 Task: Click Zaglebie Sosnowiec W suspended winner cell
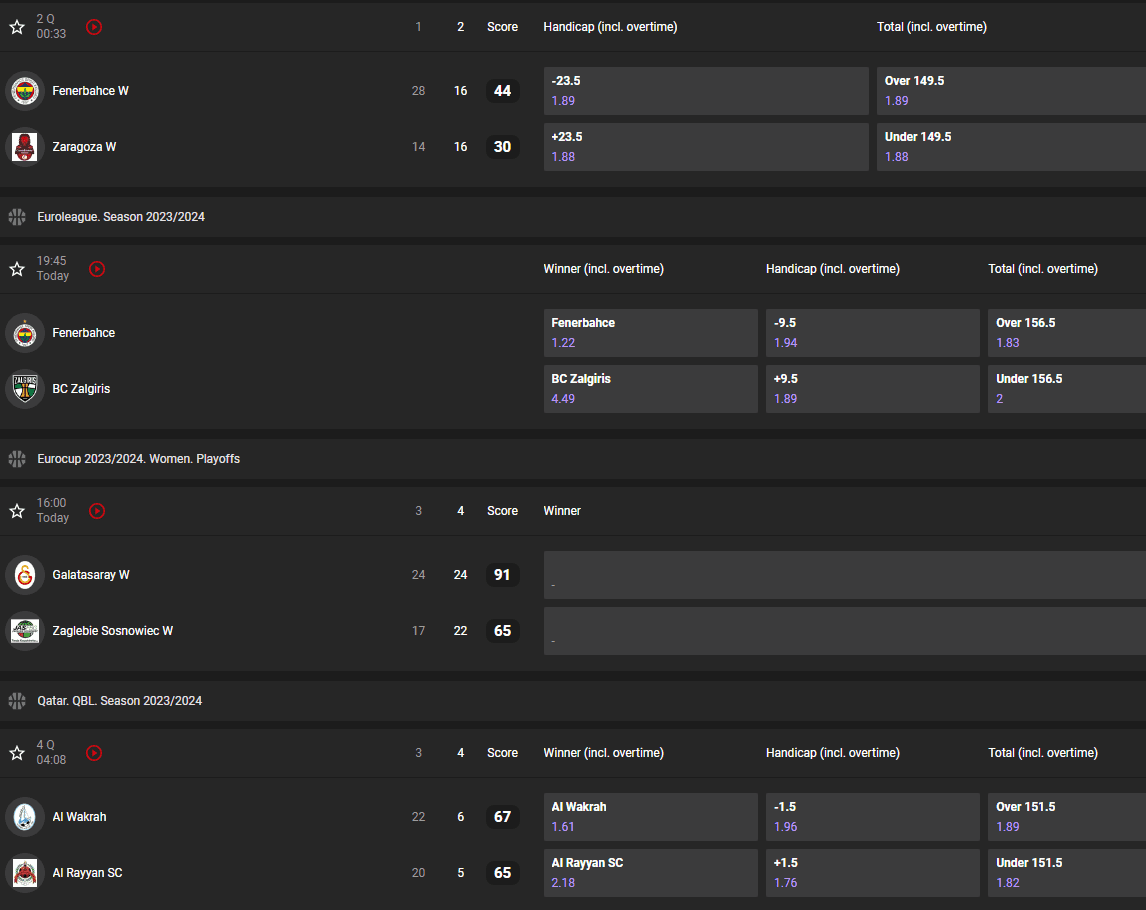point(845,631)
